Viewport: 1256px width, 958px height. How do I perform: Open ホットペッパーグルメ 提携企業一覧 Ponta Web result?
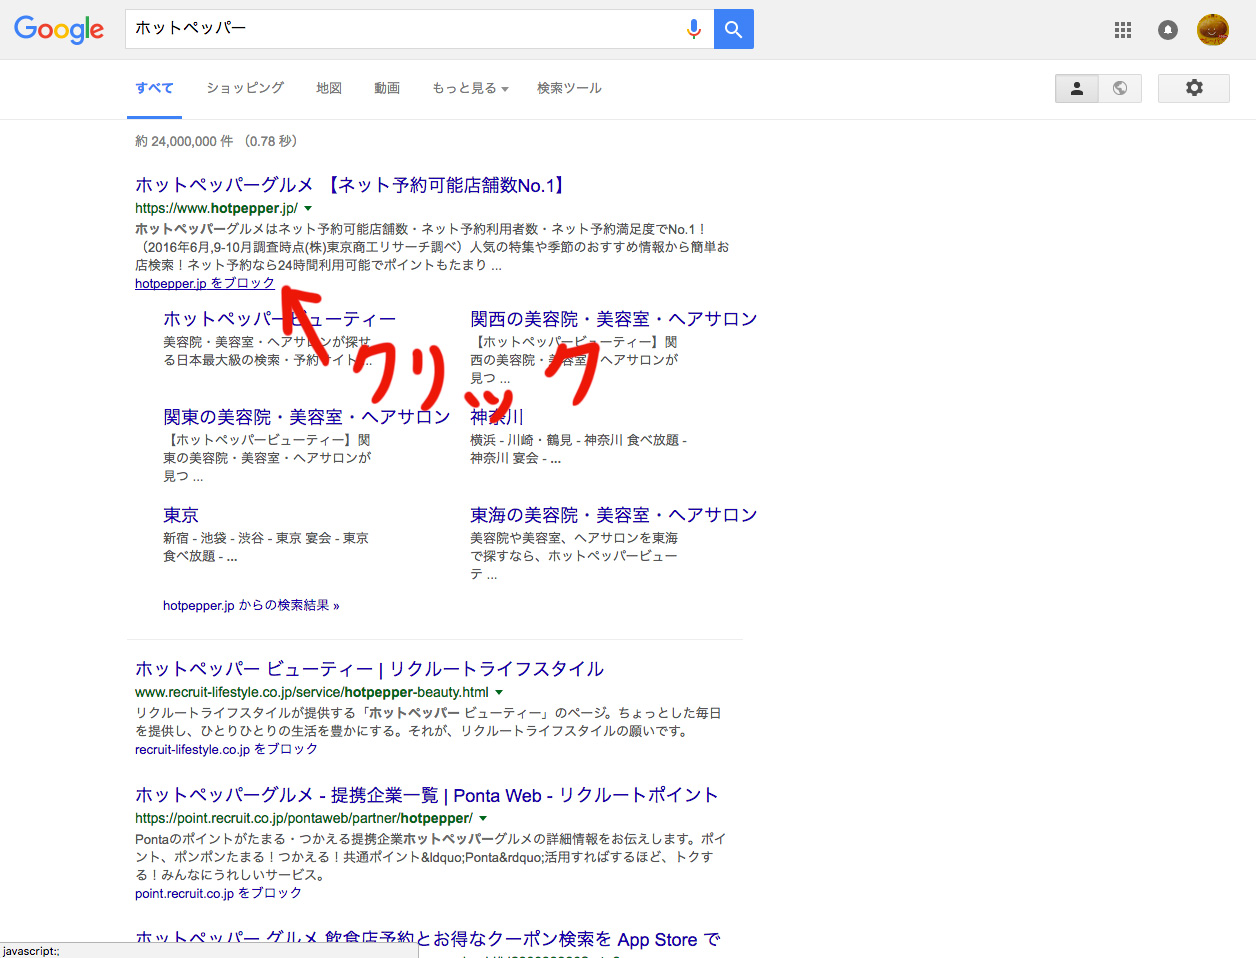[427, 795]
